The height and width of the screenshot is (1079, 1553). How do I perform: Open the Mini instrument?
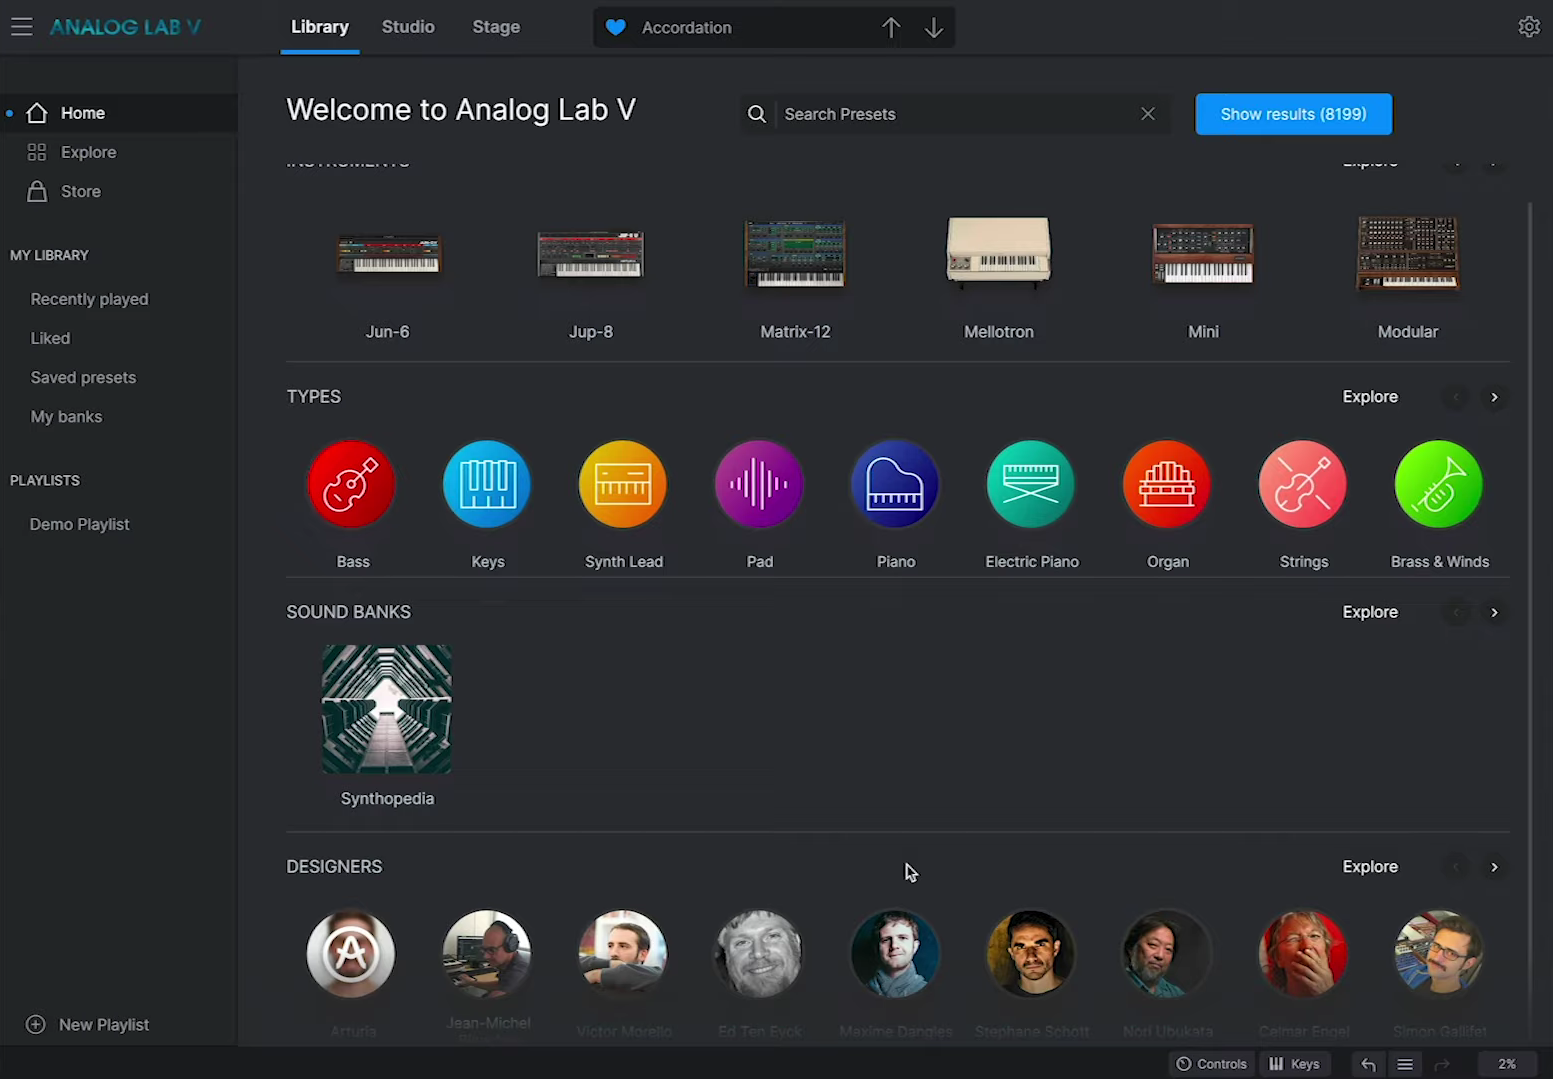click(1203, 254)
